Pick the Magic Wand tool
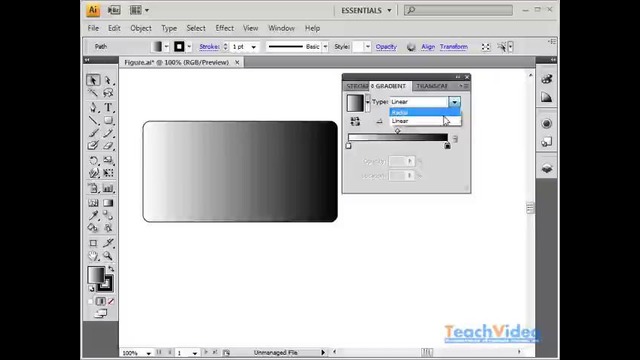Viewport: 640px width, 360px height. [x=93, y=93]
